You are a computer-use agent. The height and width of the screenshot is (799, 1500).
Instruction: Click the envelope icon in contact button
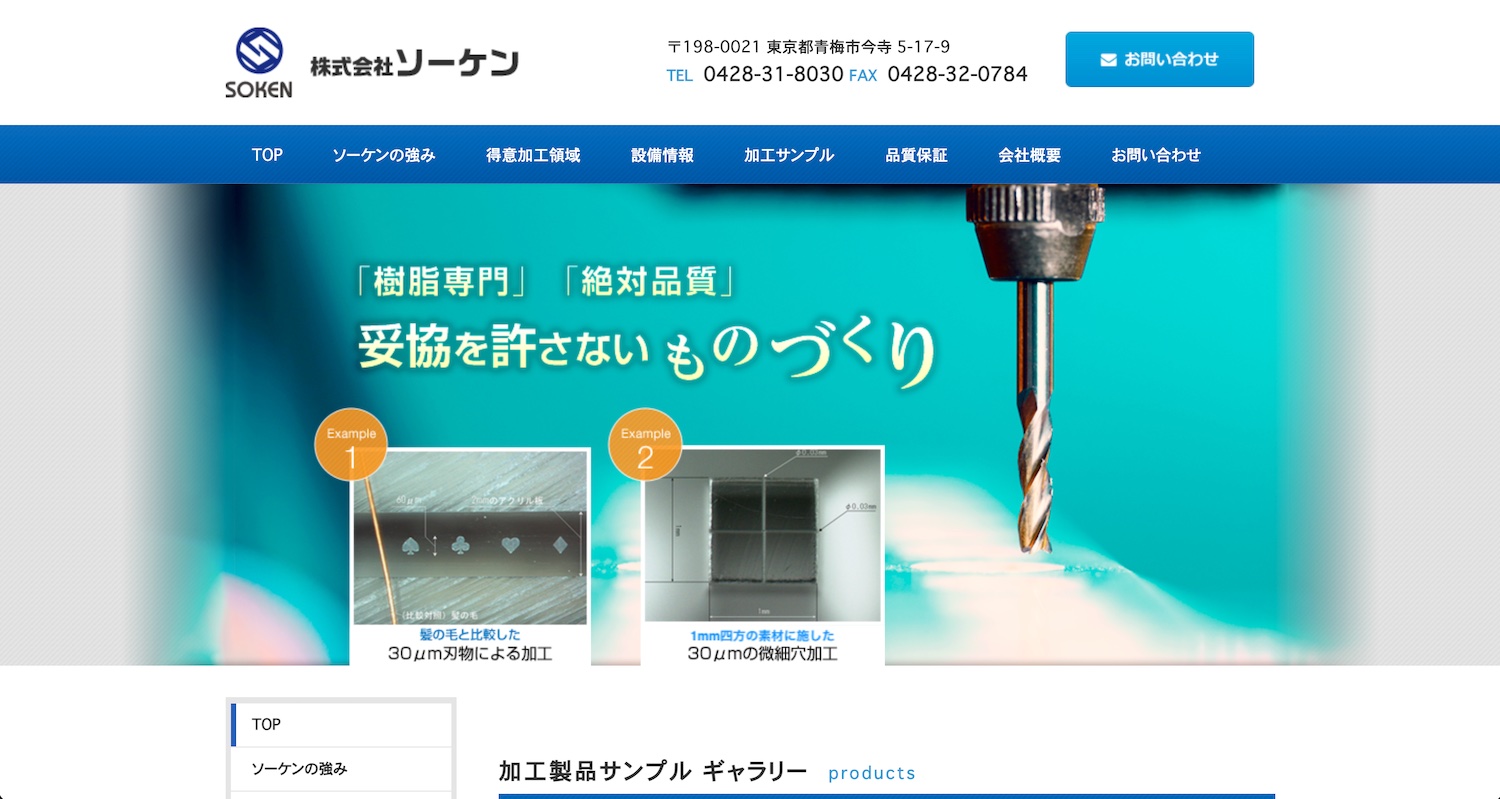[1108, 60]
